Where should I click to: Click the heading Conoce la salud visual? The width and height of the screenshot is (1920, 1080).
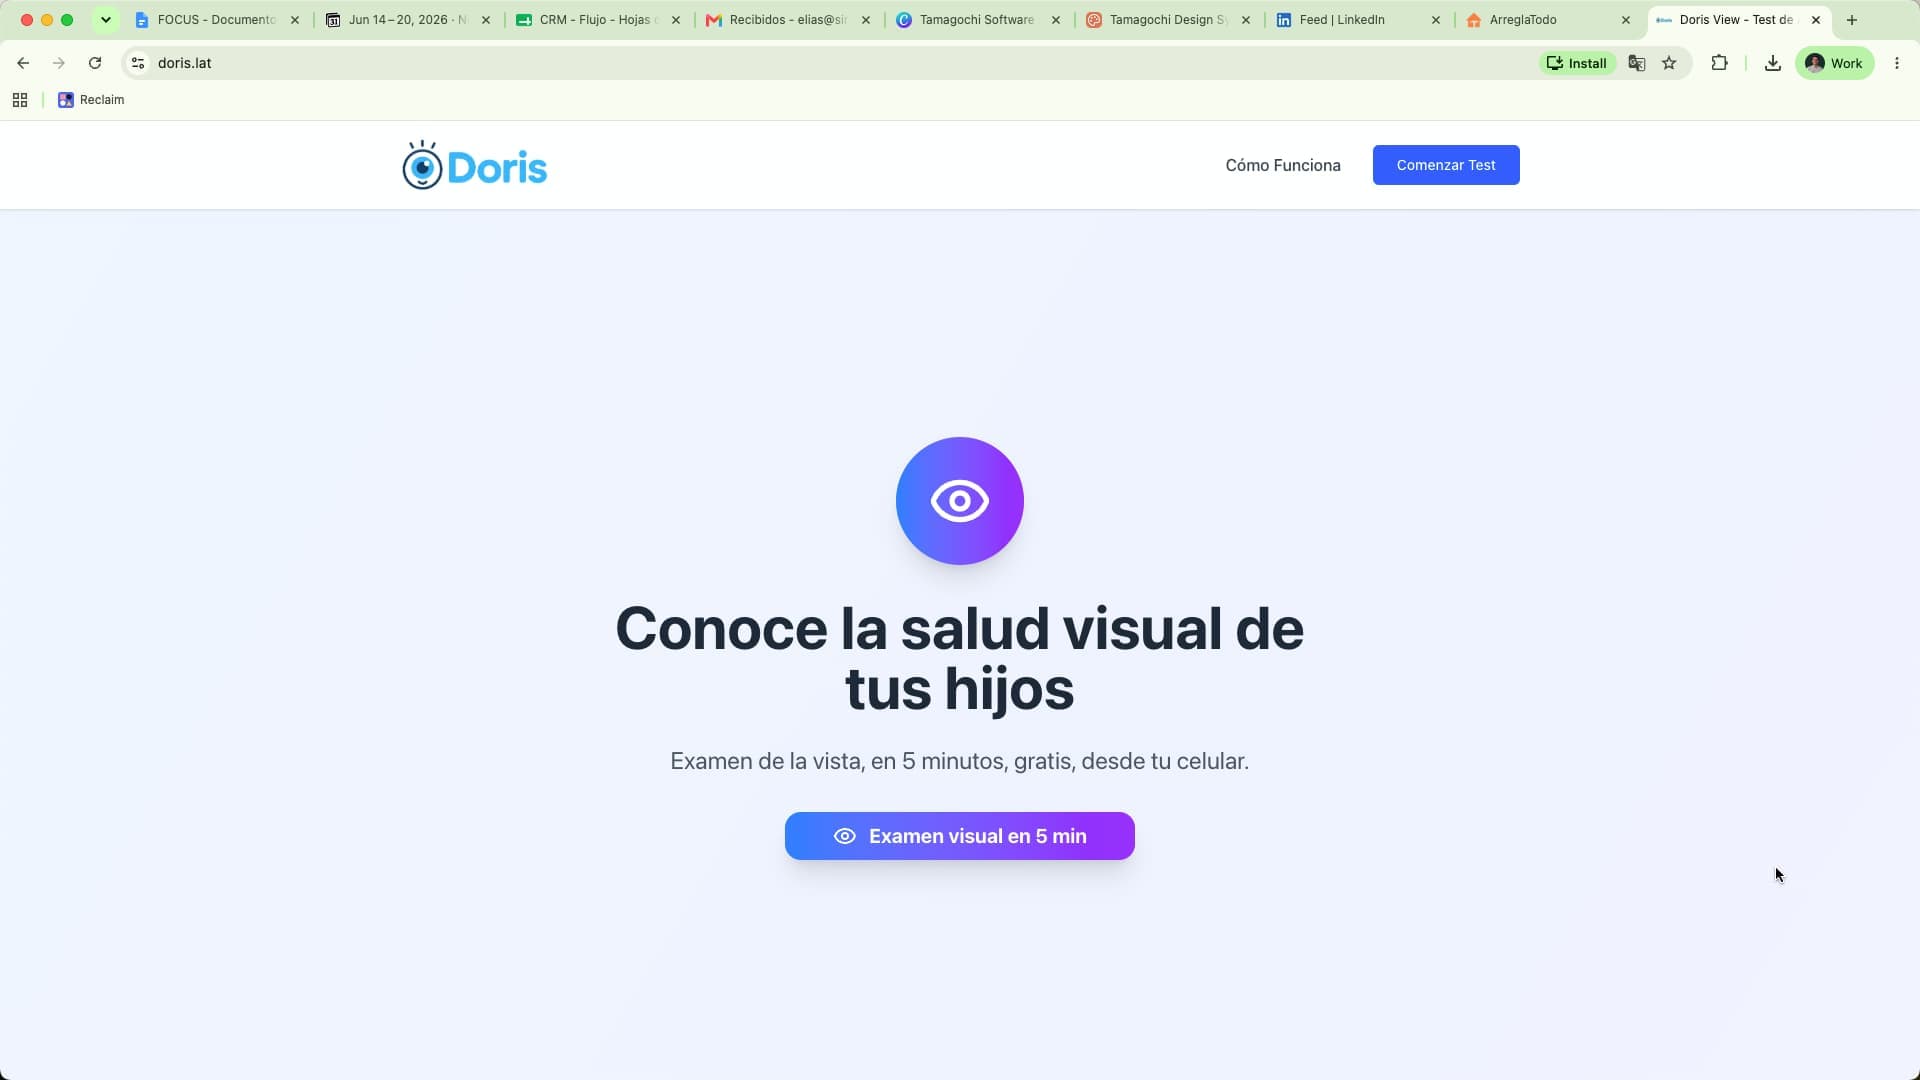point(960,658)
